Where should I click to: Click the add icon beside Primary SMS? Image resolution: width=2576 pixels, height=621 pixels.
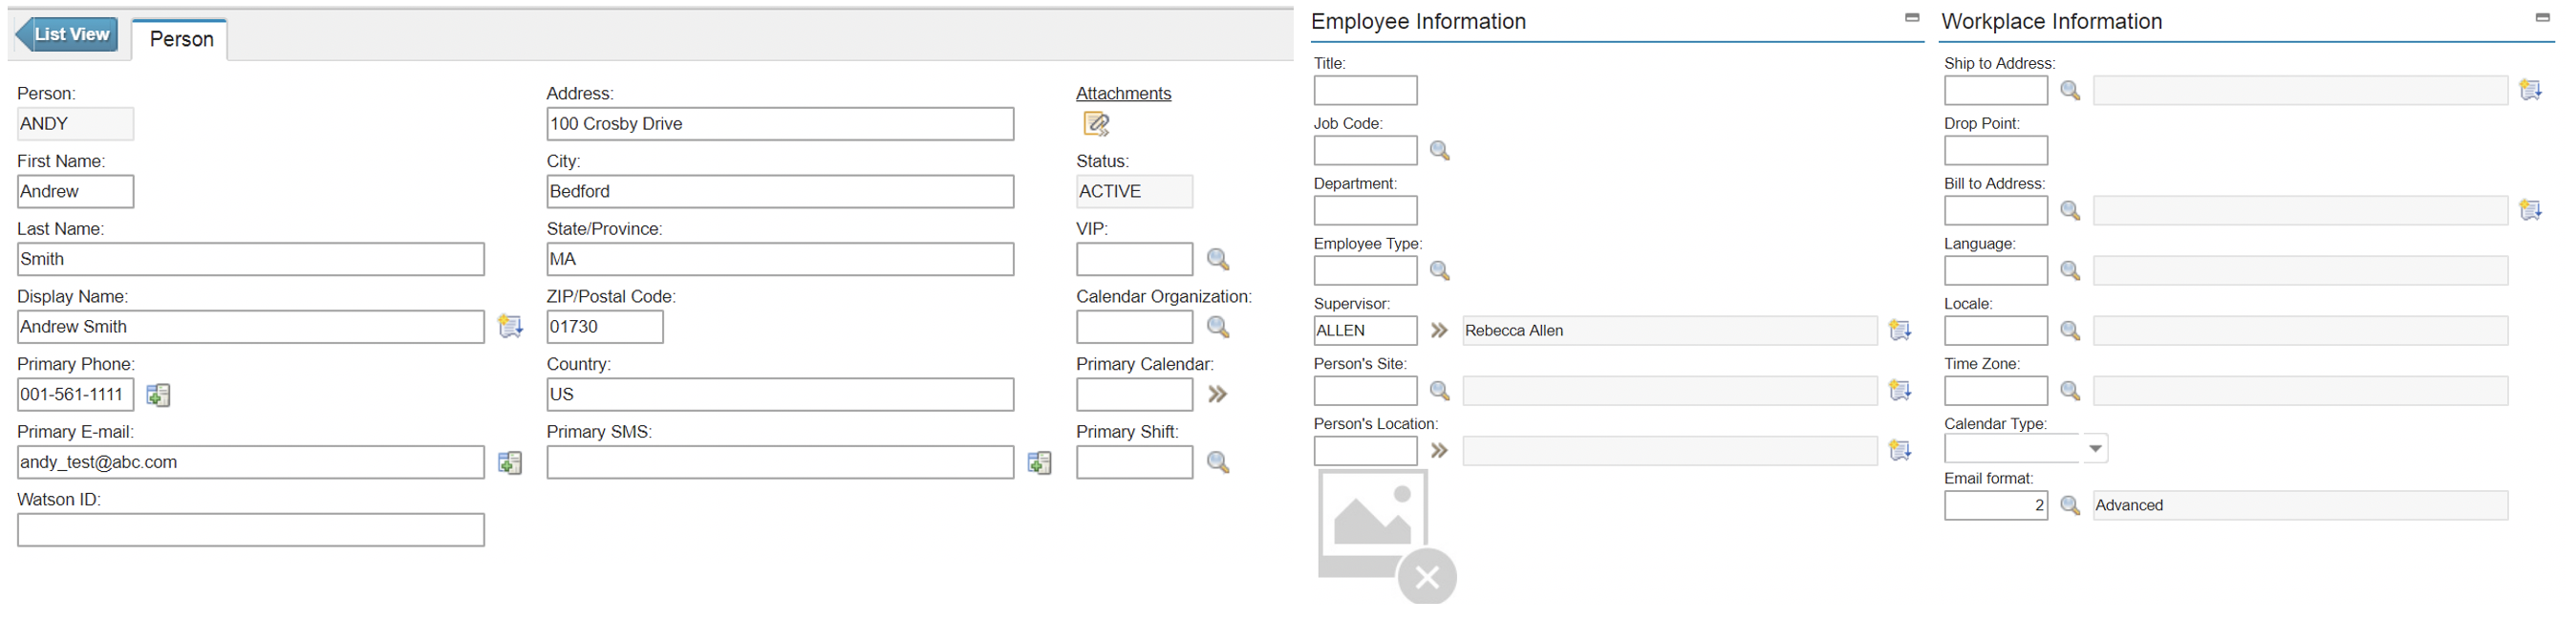pyautogui.click(x=1039, y=463)
